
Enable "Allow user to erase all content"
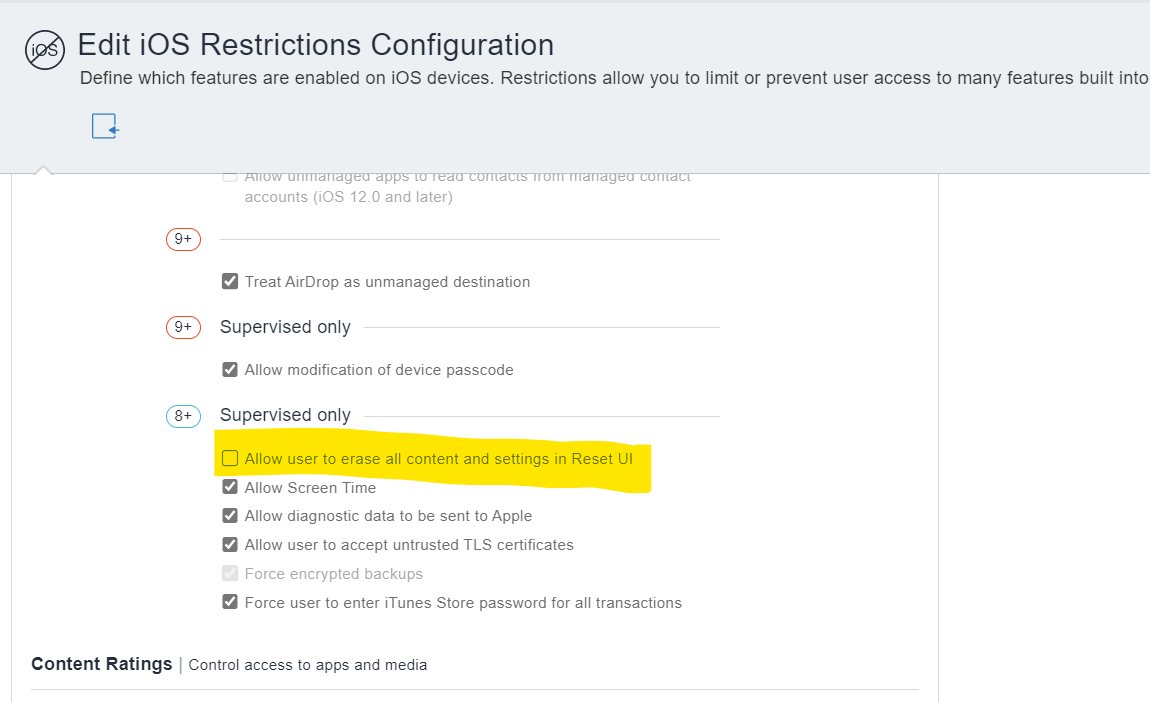click(230, 457)
